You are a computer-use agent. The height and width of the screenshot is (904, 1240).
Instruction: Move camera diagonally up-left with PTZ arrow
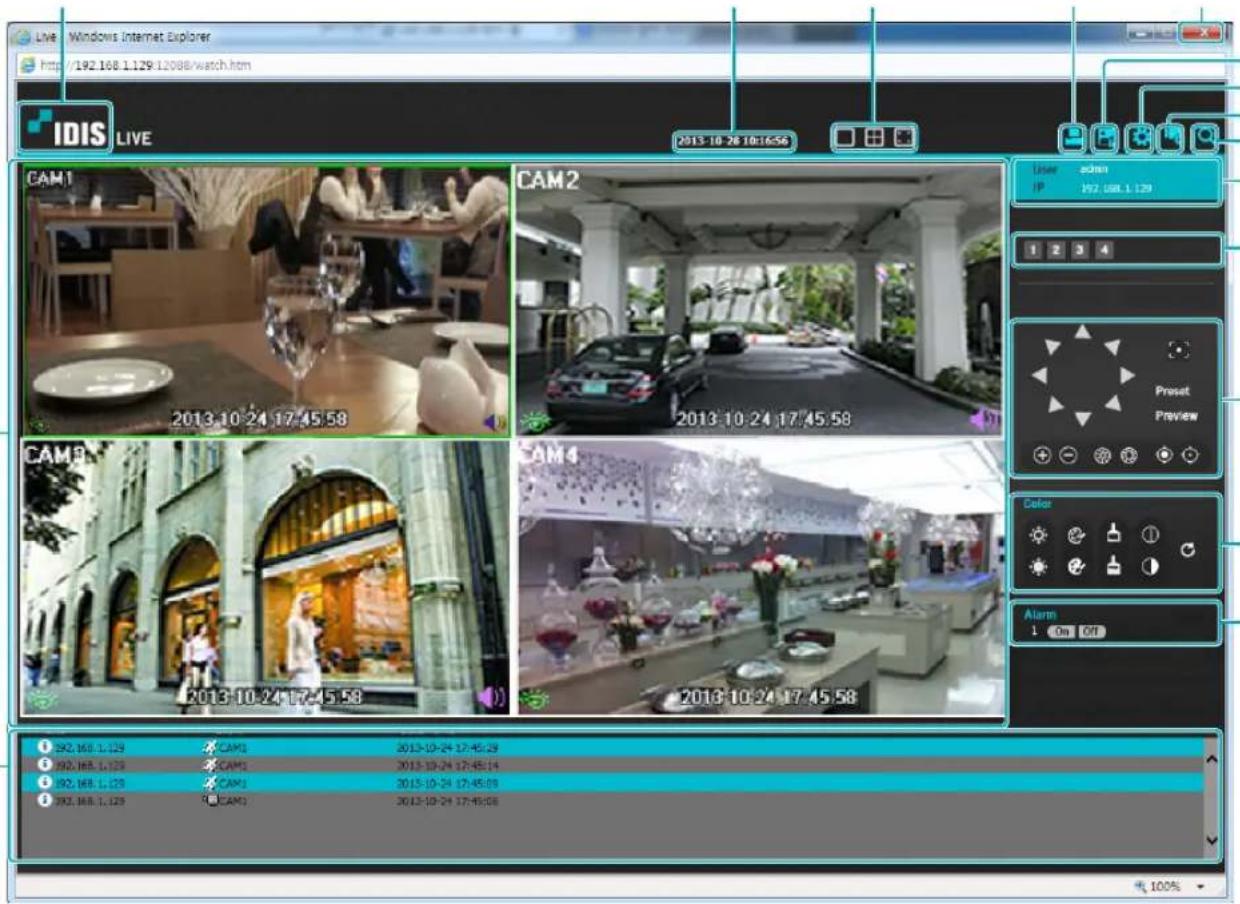1052,347
